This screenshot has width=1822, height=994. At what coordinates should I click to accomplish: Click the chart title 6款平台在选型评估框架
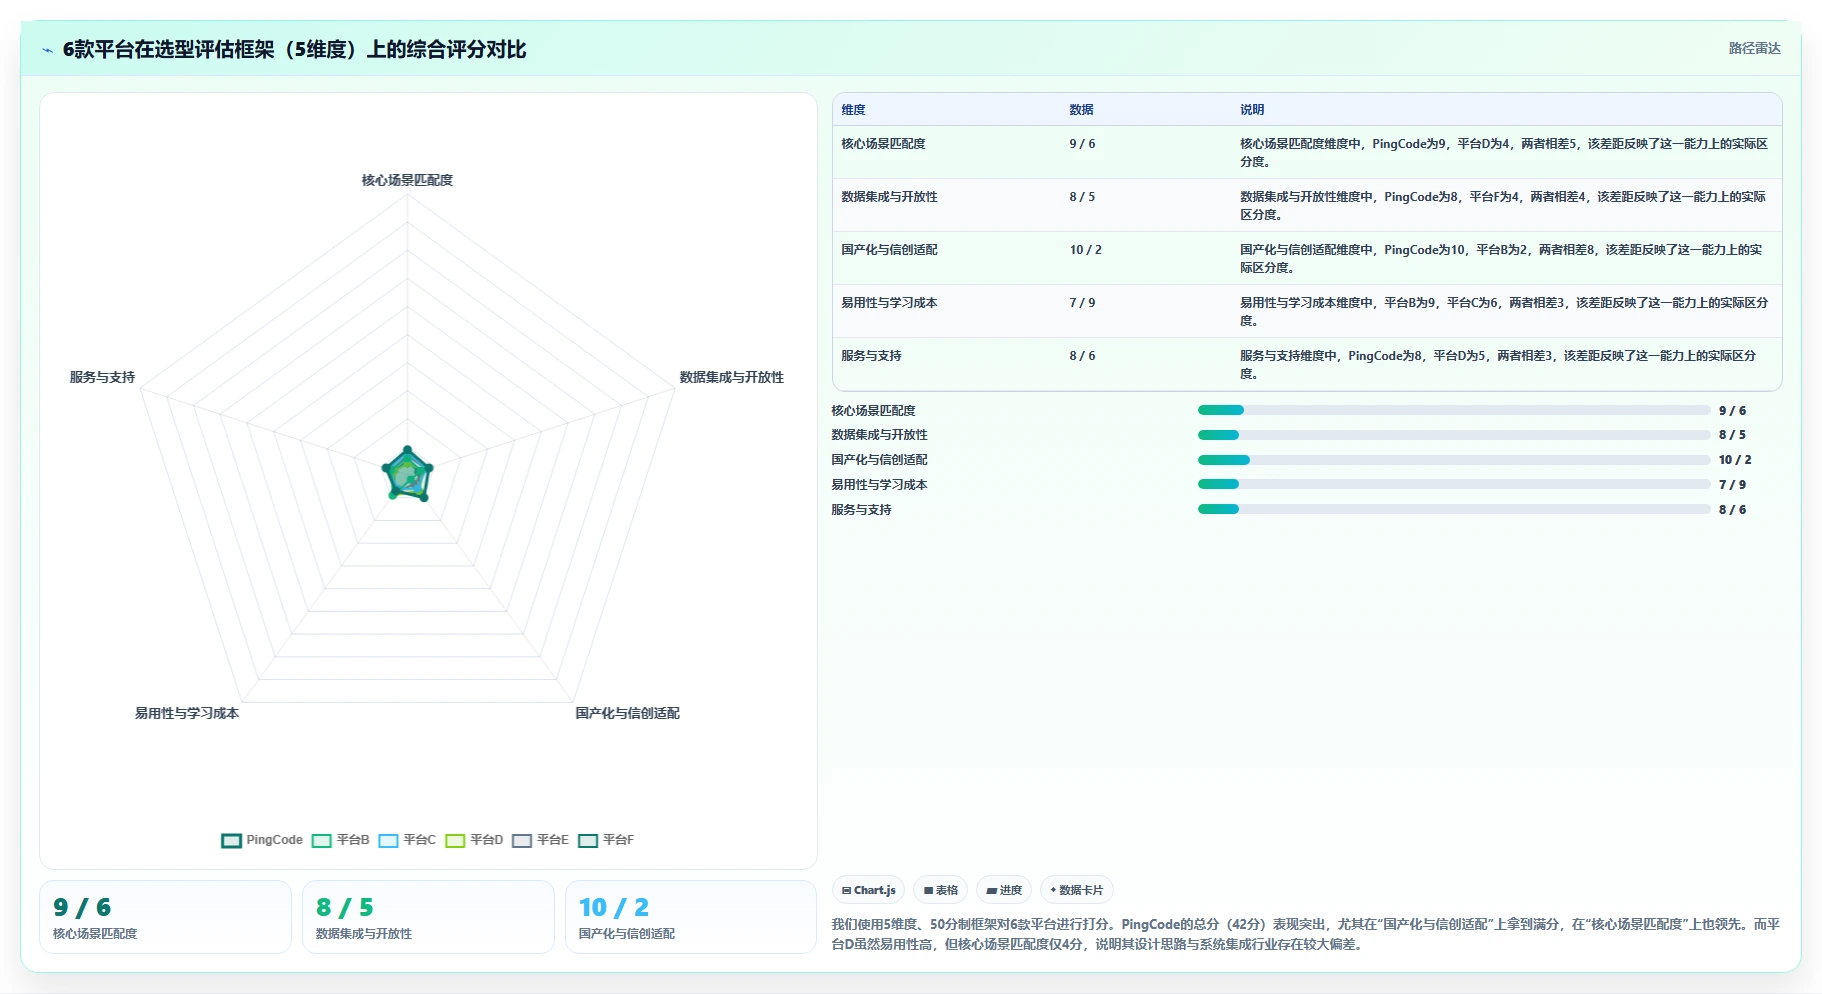[294, 50]
